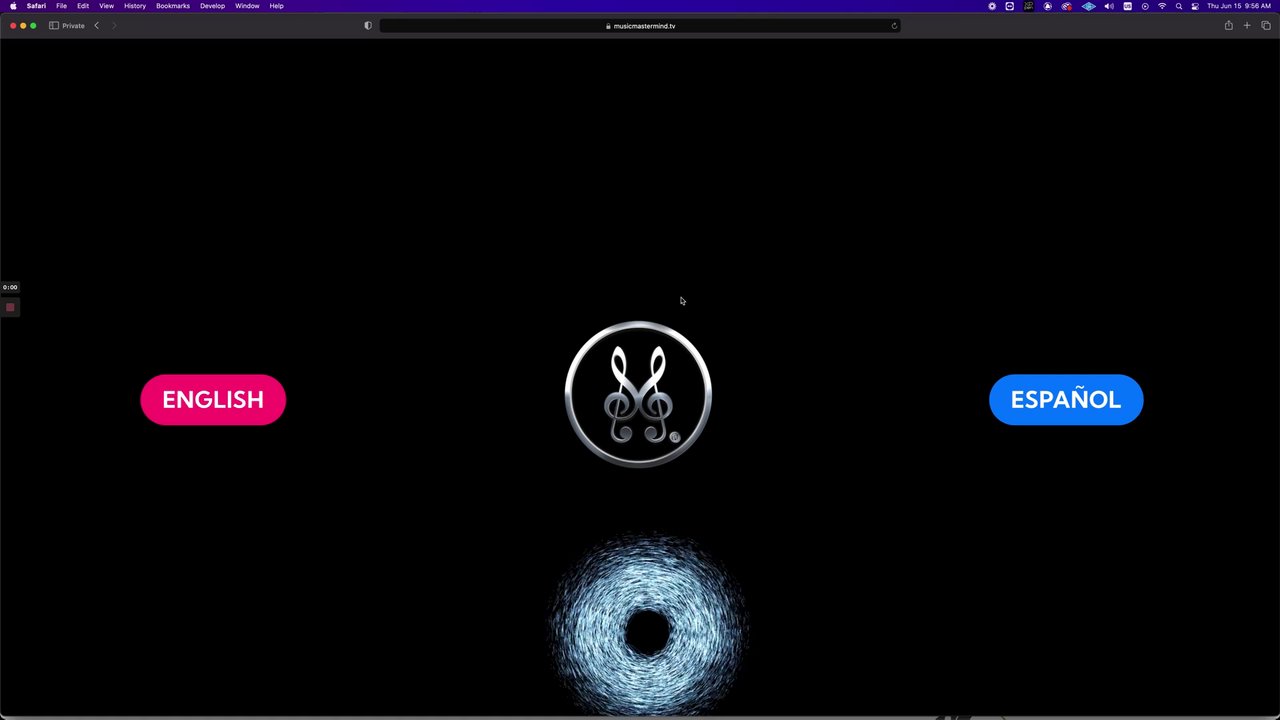Open the Privacy Report shield icon
Image resolution: width=1280 pixels, height=720 pixels.
pos(368,26)
